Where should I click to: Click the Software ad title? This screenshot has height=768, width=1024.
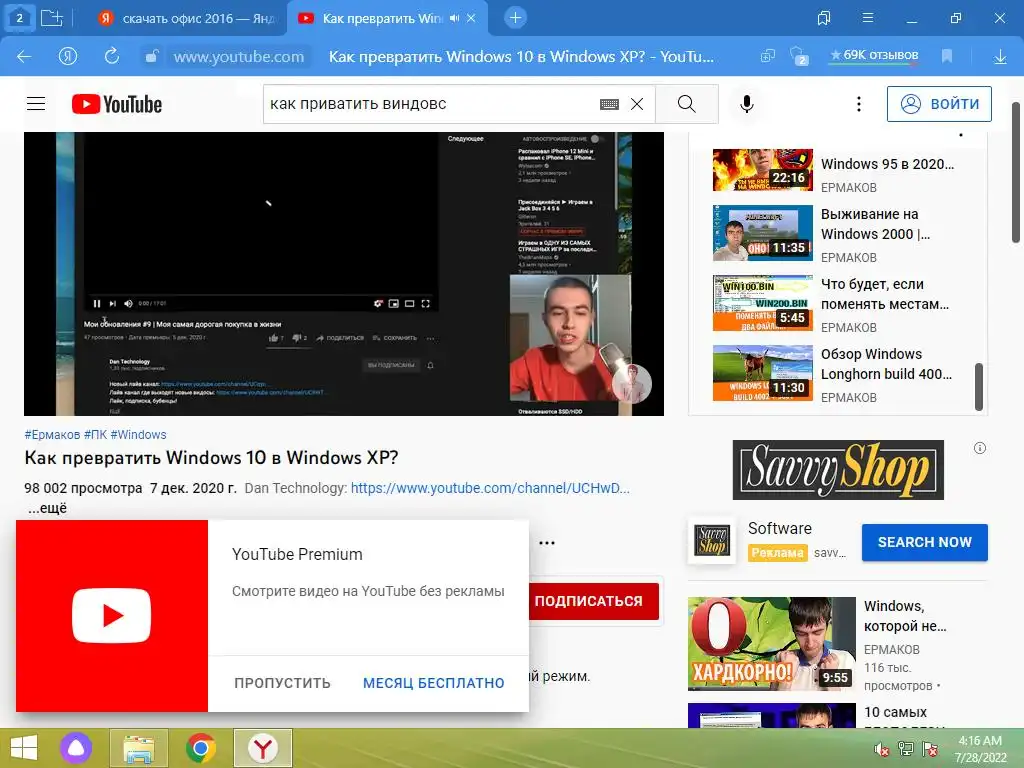click(x=780, y=528)
